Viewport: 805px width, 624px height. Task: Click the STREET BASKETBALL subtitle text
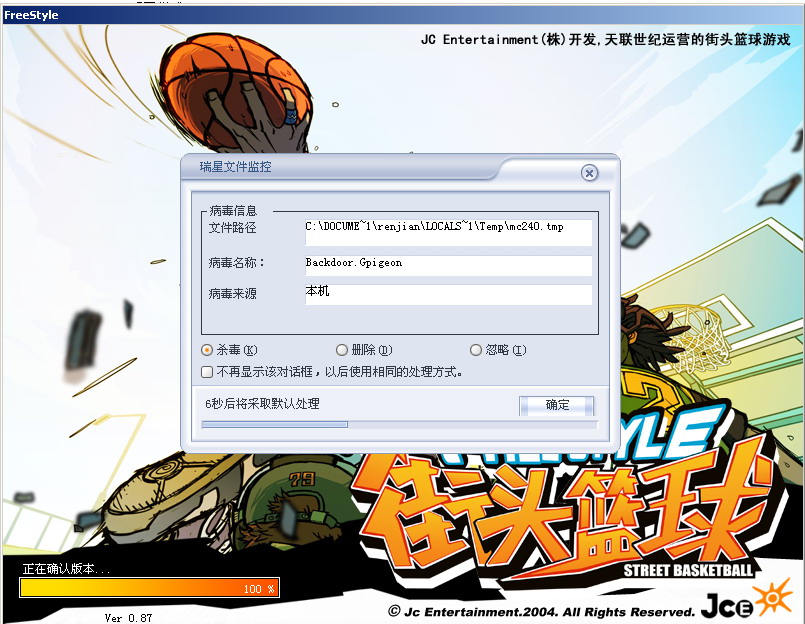tap(688, 571)
